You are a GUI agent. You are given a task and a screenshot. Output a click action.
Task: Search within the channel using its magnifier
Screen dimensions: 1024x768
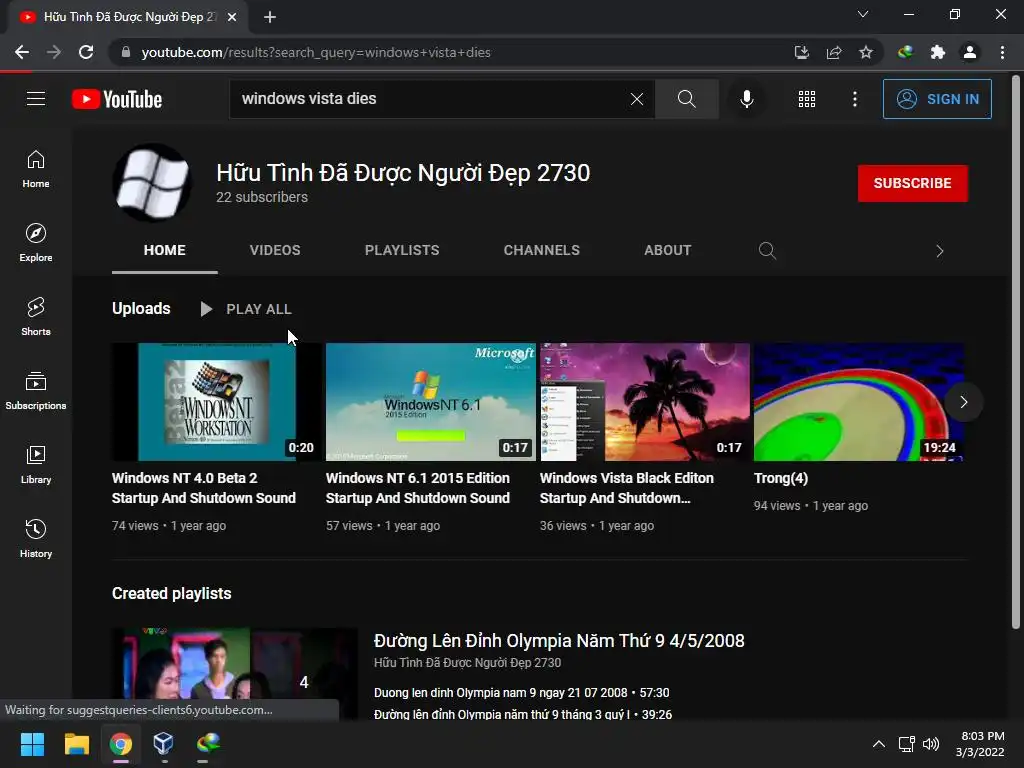point(767,250)
